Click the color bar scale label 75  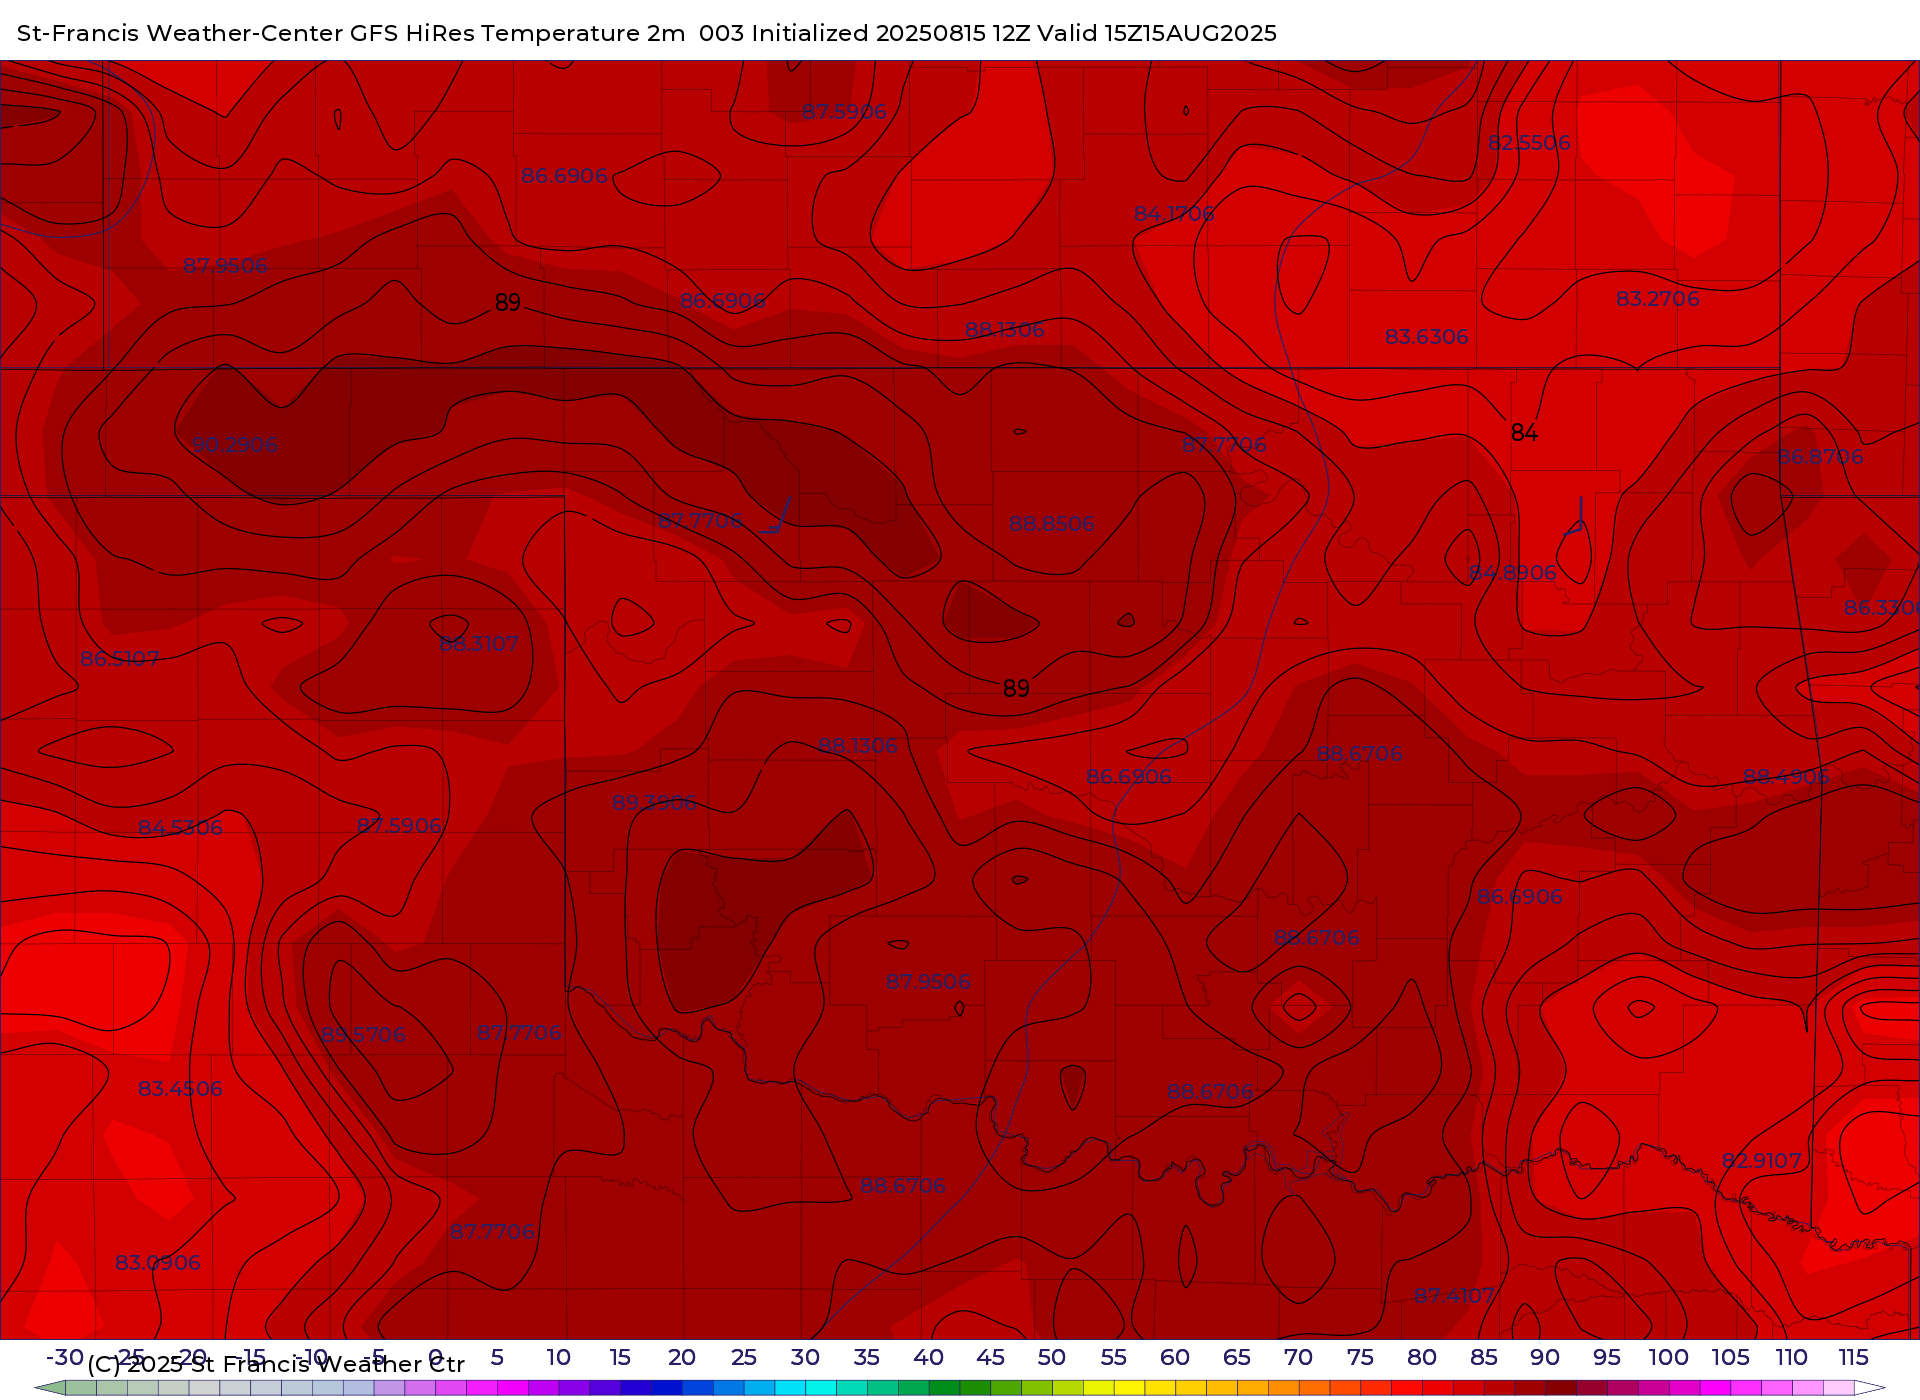pyautogui.click(x=1360, y=1357)
